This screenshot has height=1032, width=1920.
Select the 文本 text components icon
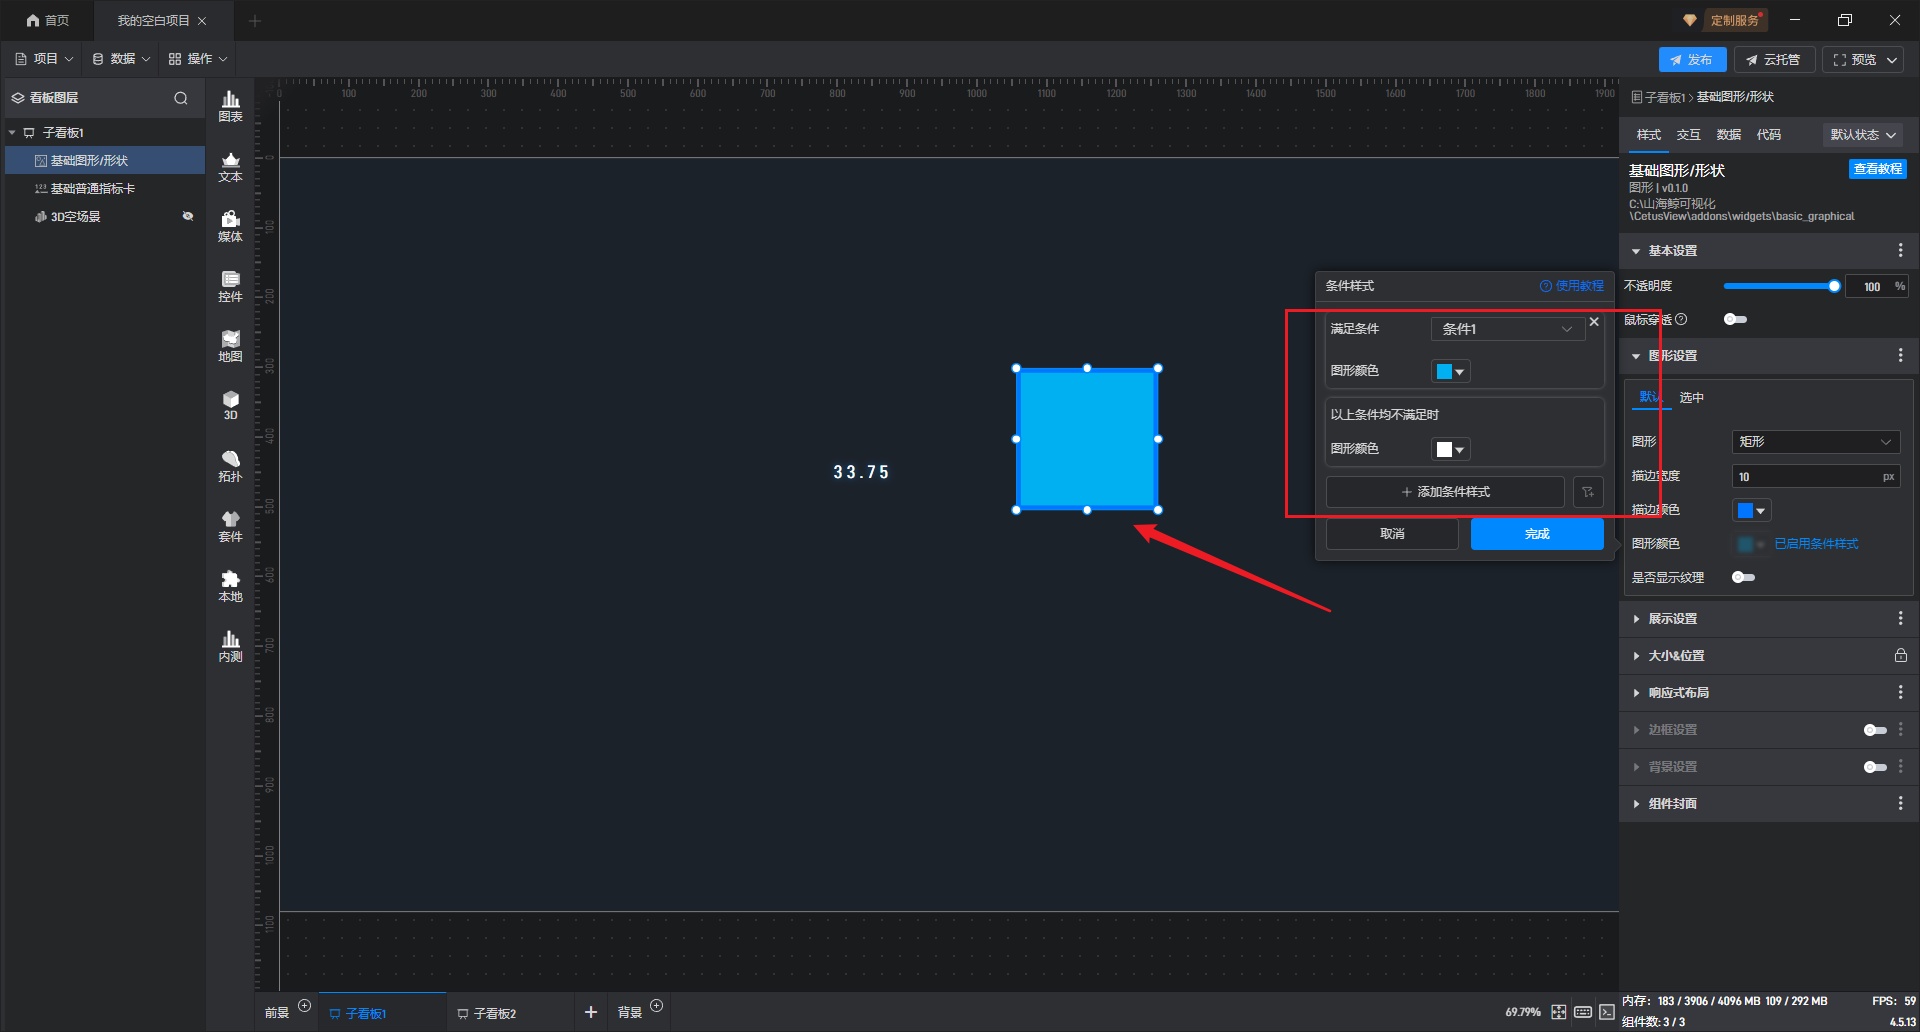tap(230, 166)
